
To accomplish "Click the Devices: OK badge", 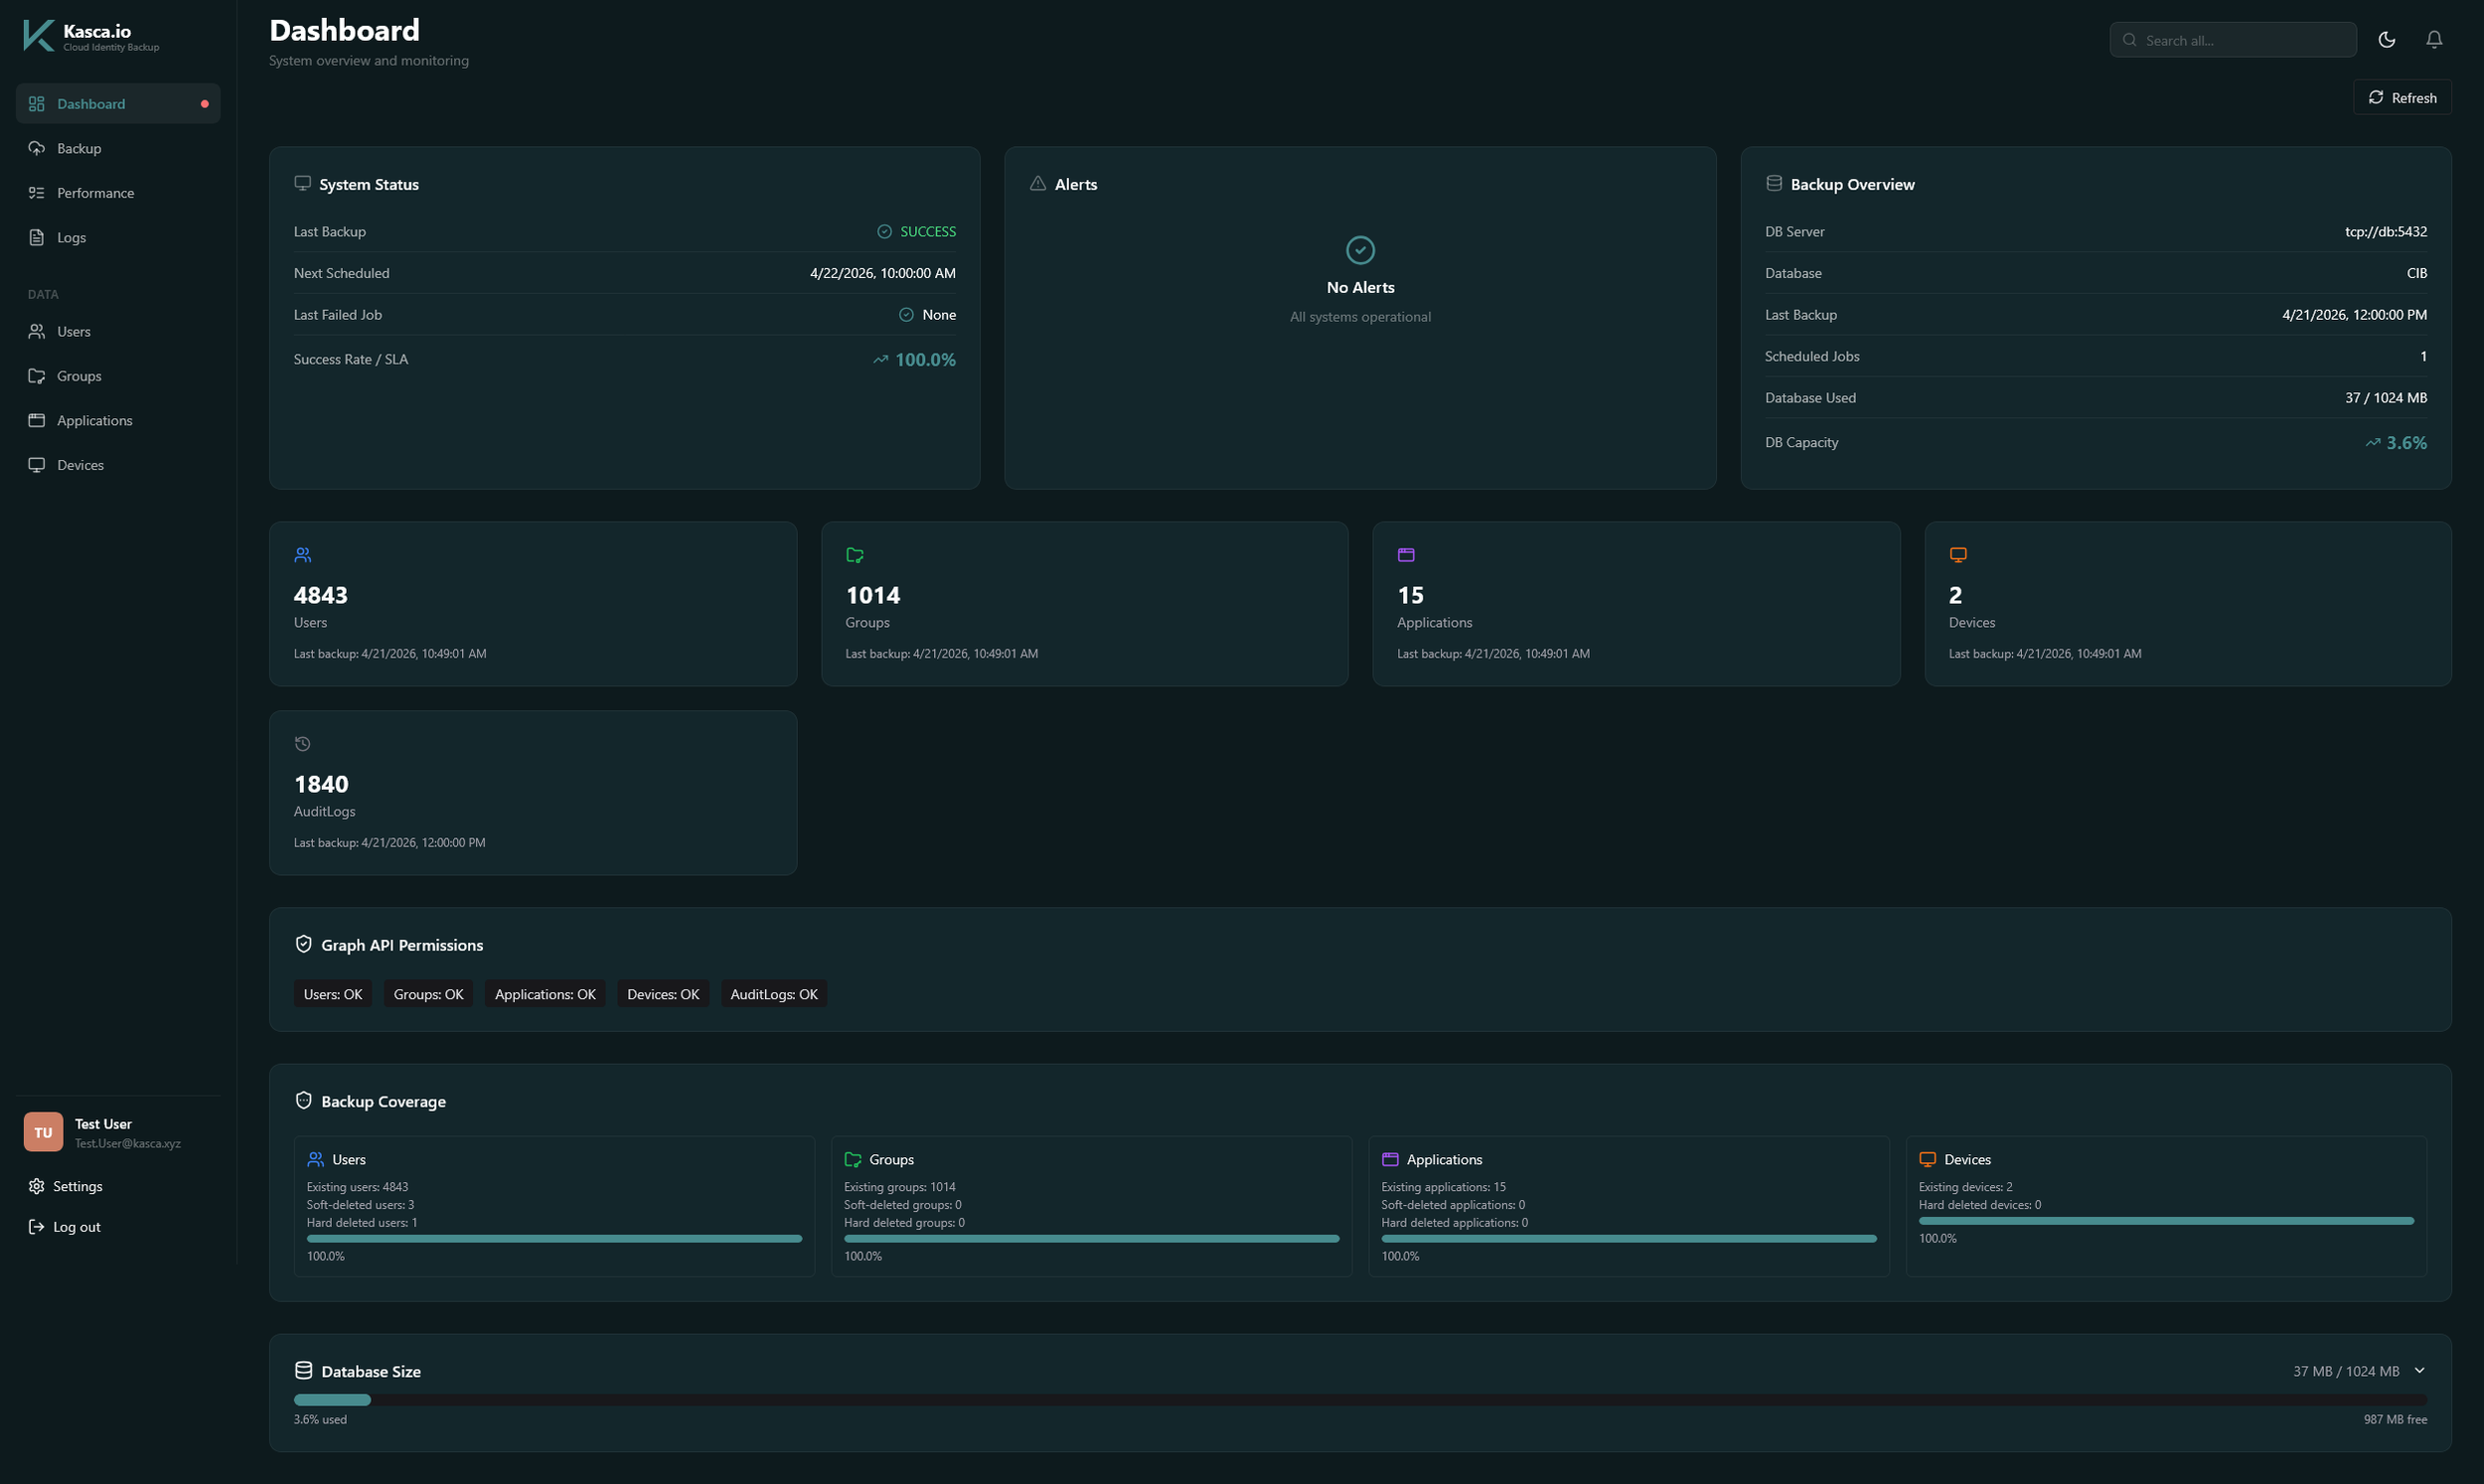I will click(x=663, y=994).
